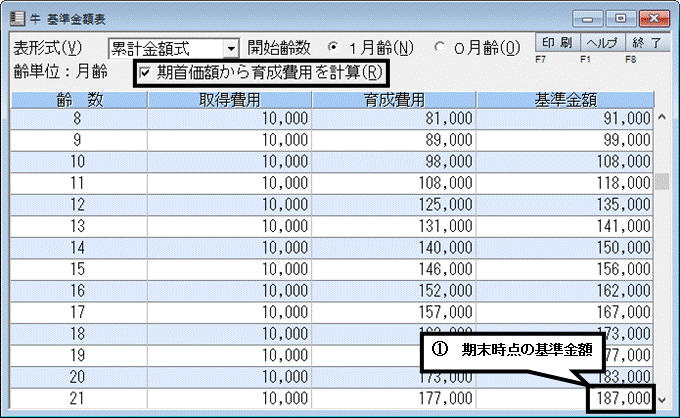Image resolution: width=680 pixels, height=418 pixels.
Task: Select the 基準金額 cell 156,000
Action: (x=565, y=269)
